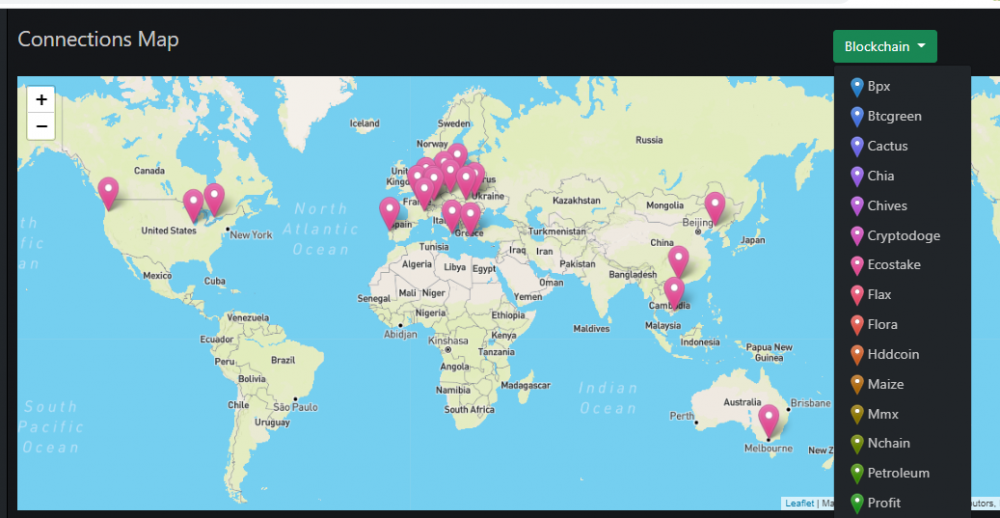This screenshot has width=1000, height=518.
Task: Zoom out of the connections map
Action: pyautogui.click(x=41, y=126)
